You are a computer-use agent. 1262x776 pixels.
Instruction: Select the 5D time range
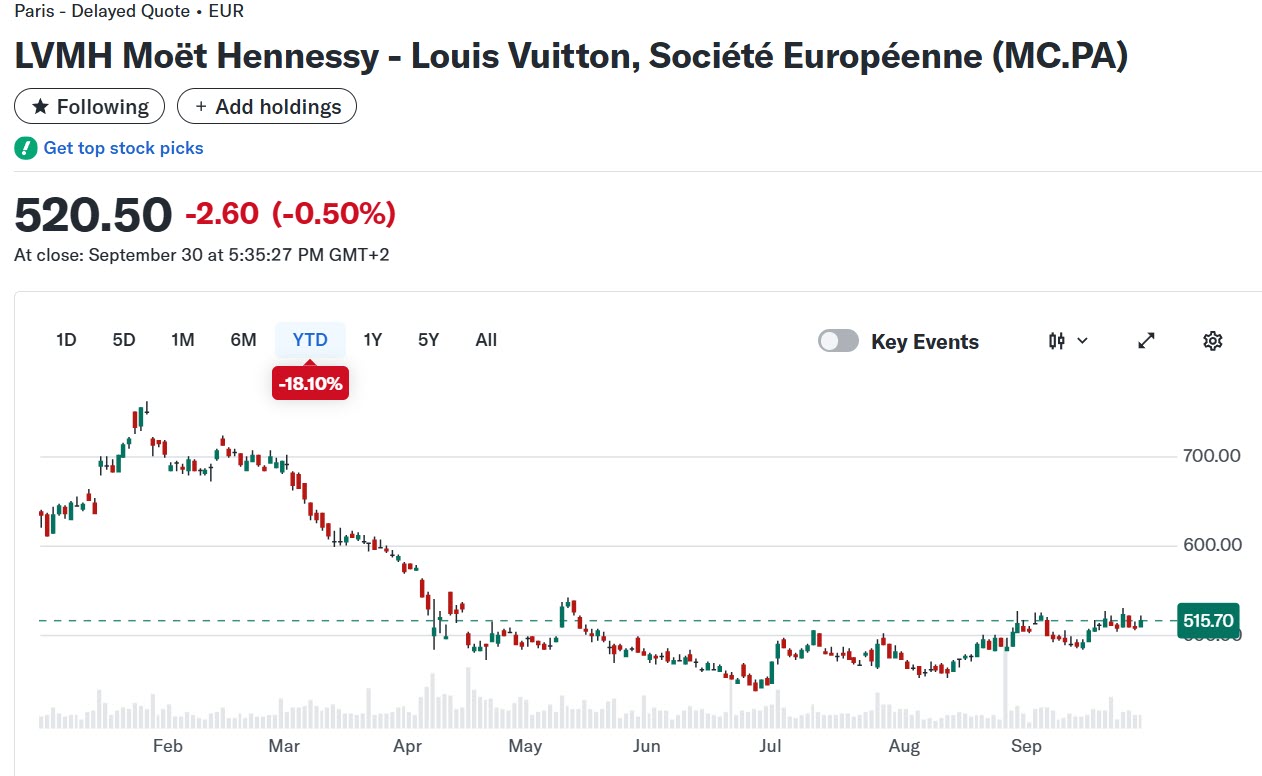tap(124, 340)
